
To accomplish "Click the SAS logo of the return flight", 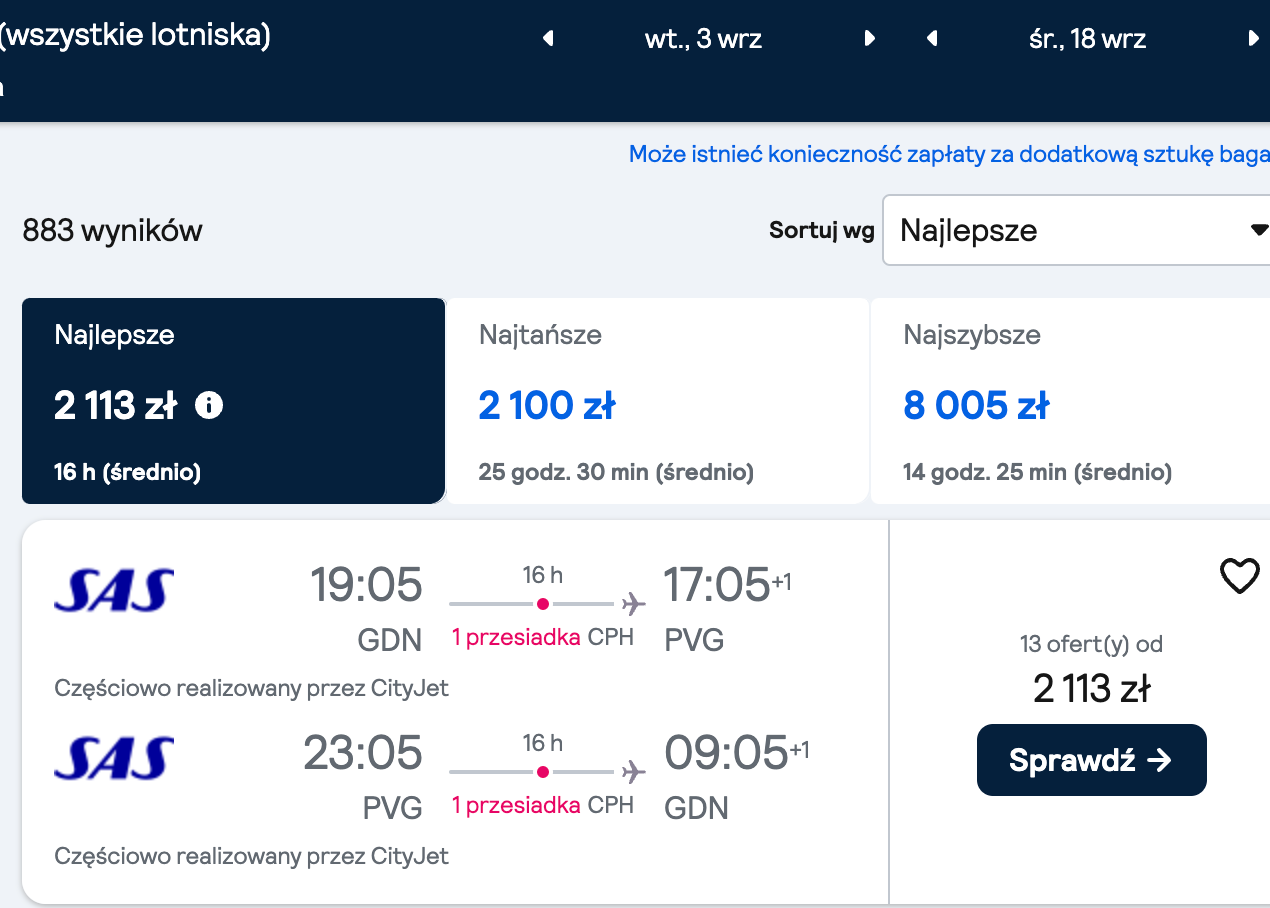I will pyautogui.click(x=114, y=756).
